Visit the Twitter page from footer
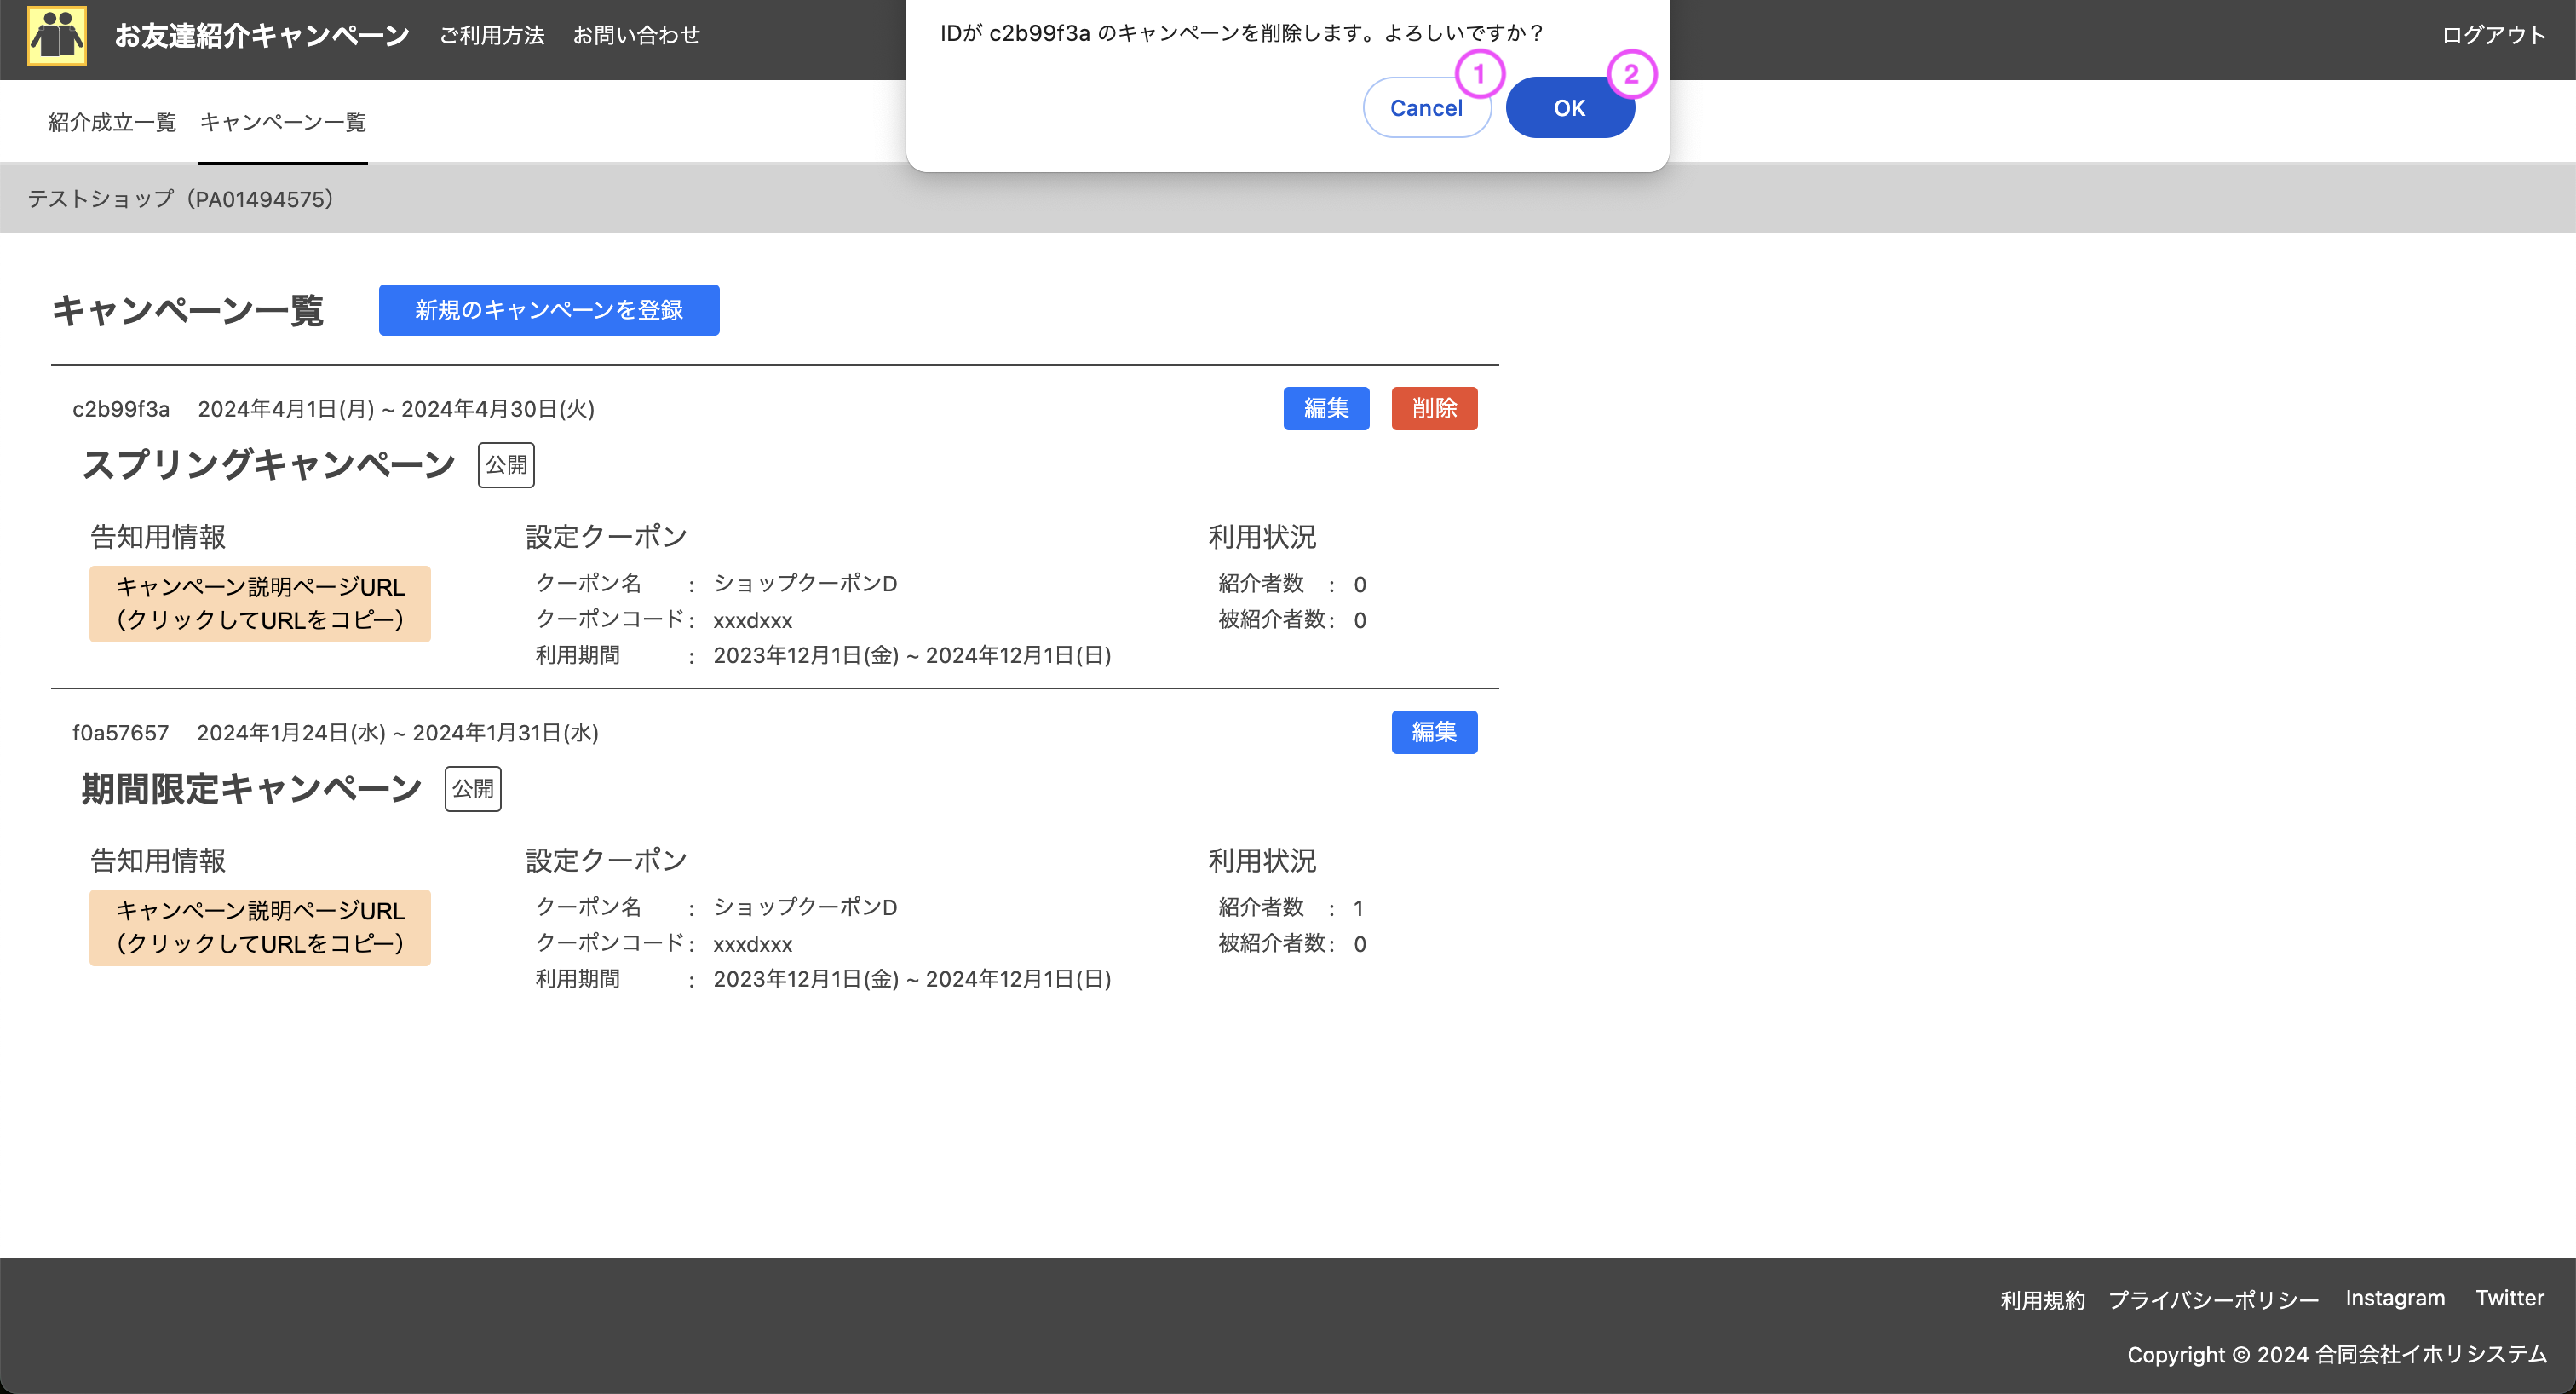Screen dimensions: 2576x1394 [x=2509, y=1297]
